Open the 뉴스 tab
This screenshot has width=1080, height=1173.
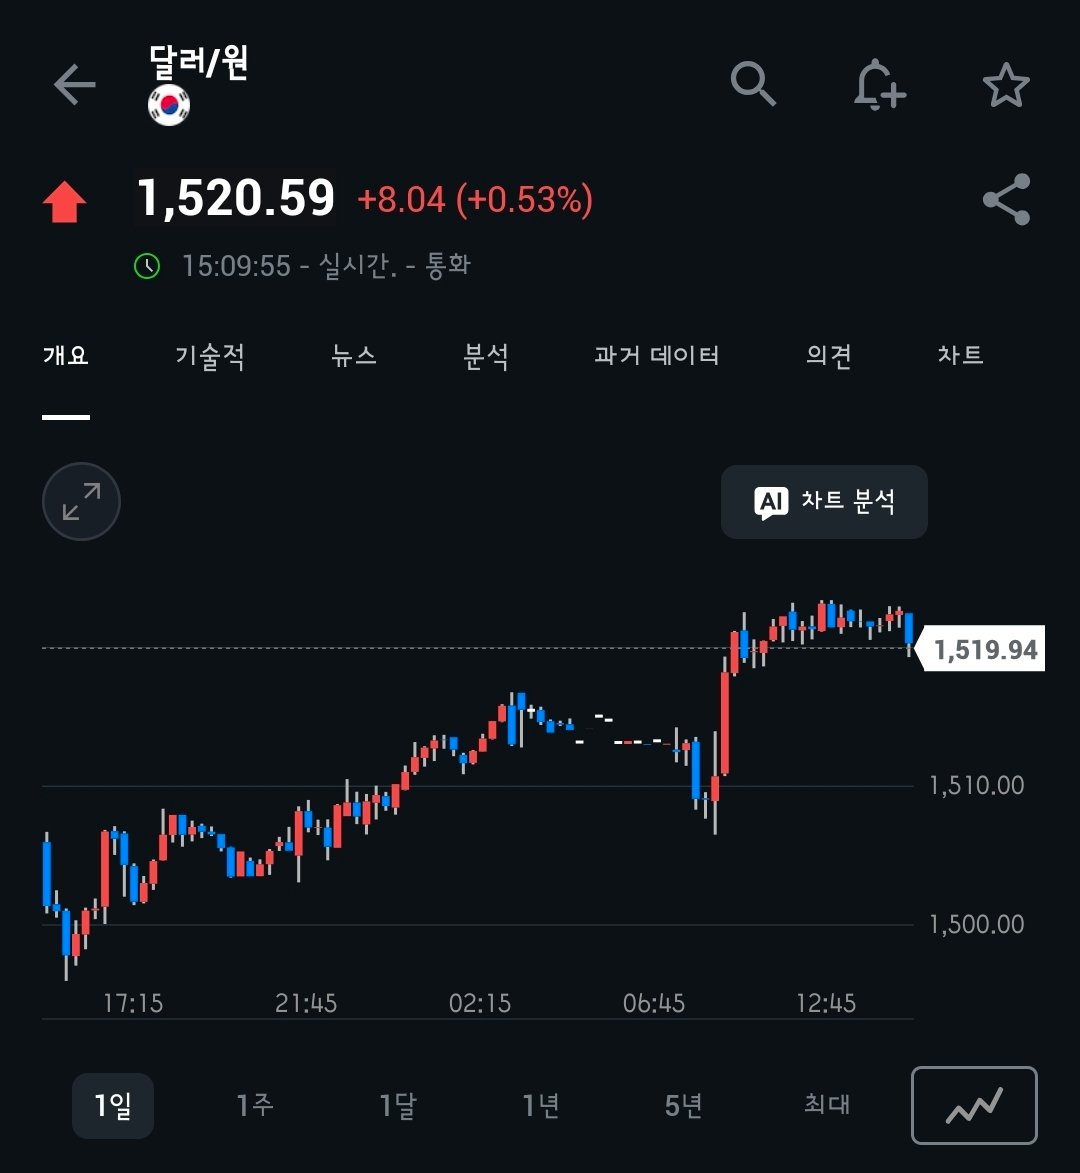click(354, 355)
